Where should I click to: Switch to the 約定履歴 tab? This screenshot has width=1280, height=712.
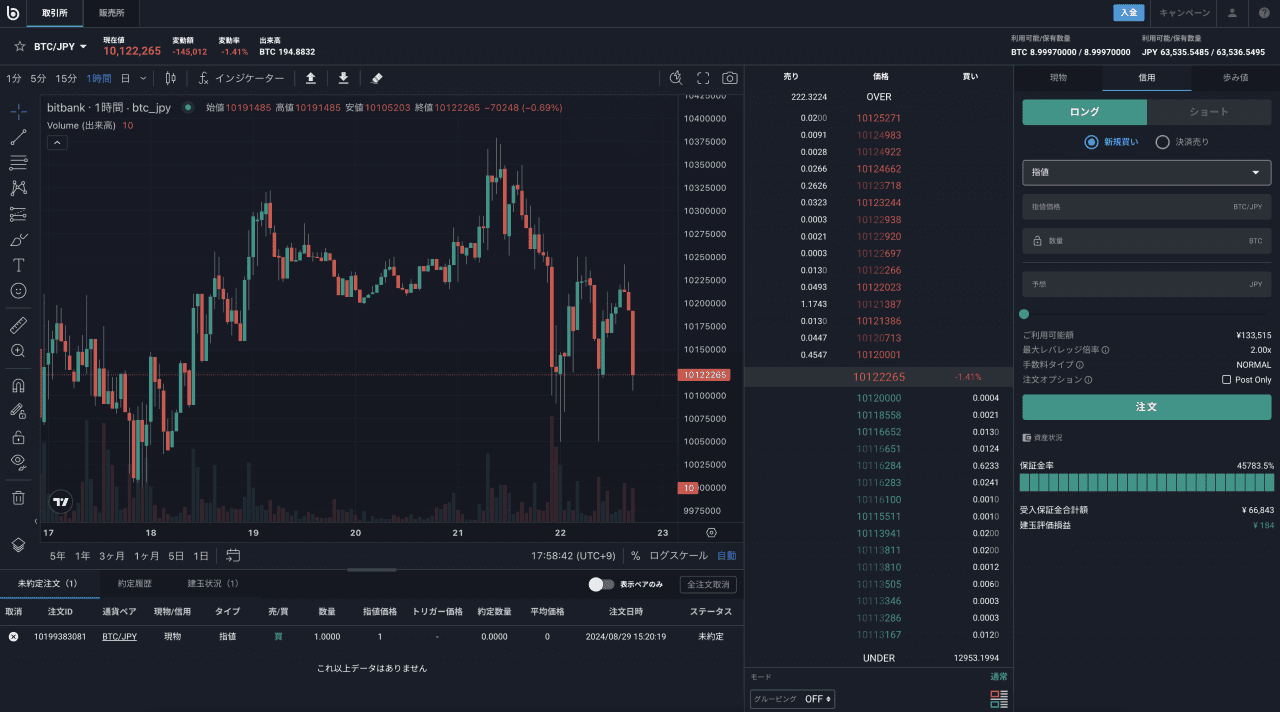tap(134, 583)
